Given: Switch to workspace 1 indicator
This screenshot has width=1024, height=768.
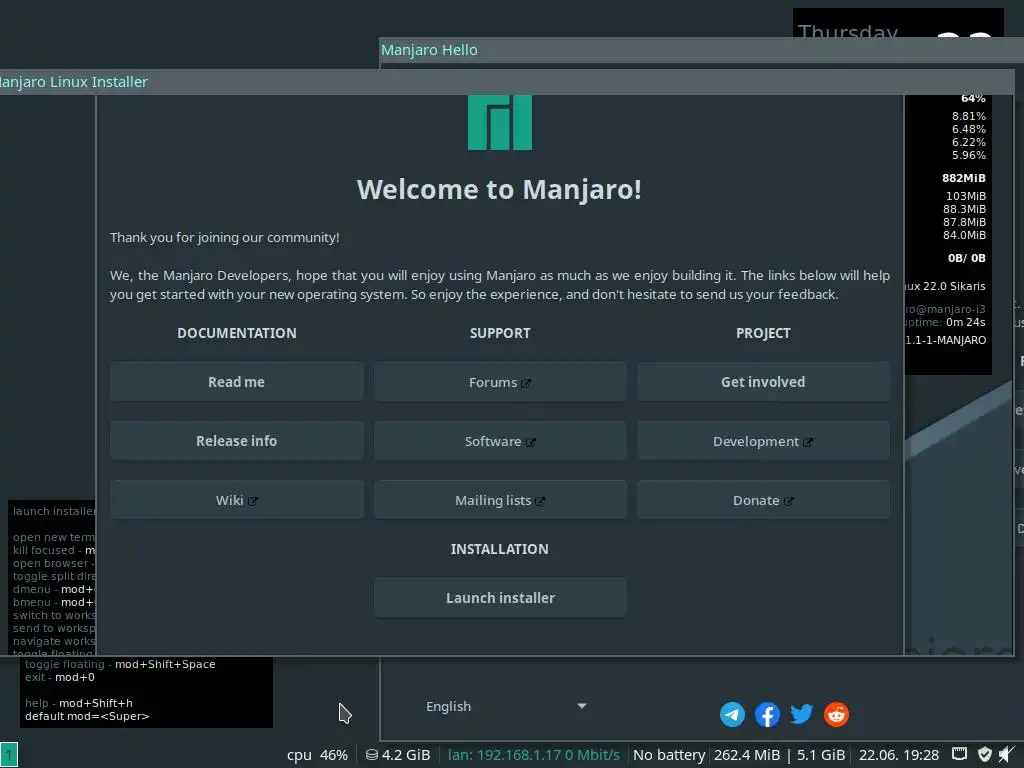Looking at the screenshot, I should coord(9,755).
